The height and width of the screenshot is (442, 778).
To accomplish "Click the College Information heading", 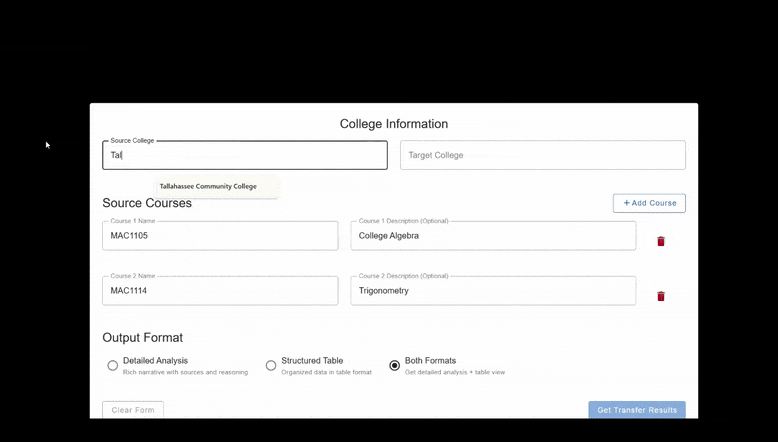I will [394, 124].
